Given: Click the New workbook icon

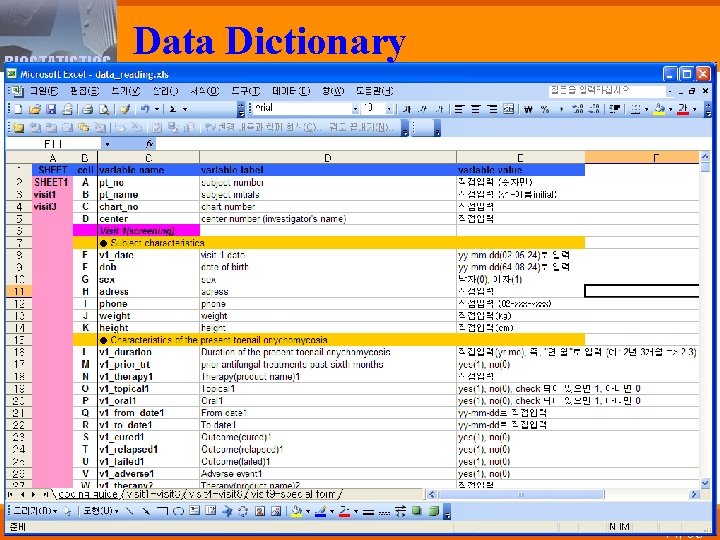Looking at the screenshot, I should click(x=18, y=109).
